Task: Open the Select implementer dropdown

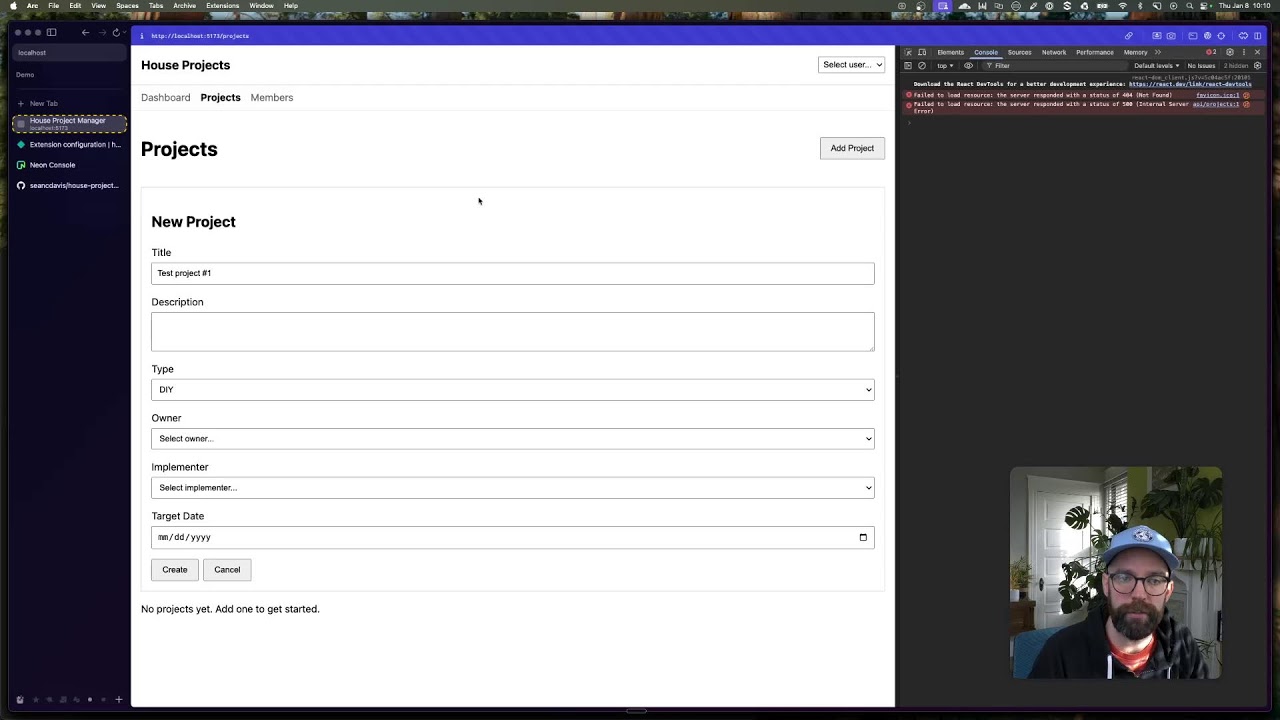Action: click(x=513, y=488)
